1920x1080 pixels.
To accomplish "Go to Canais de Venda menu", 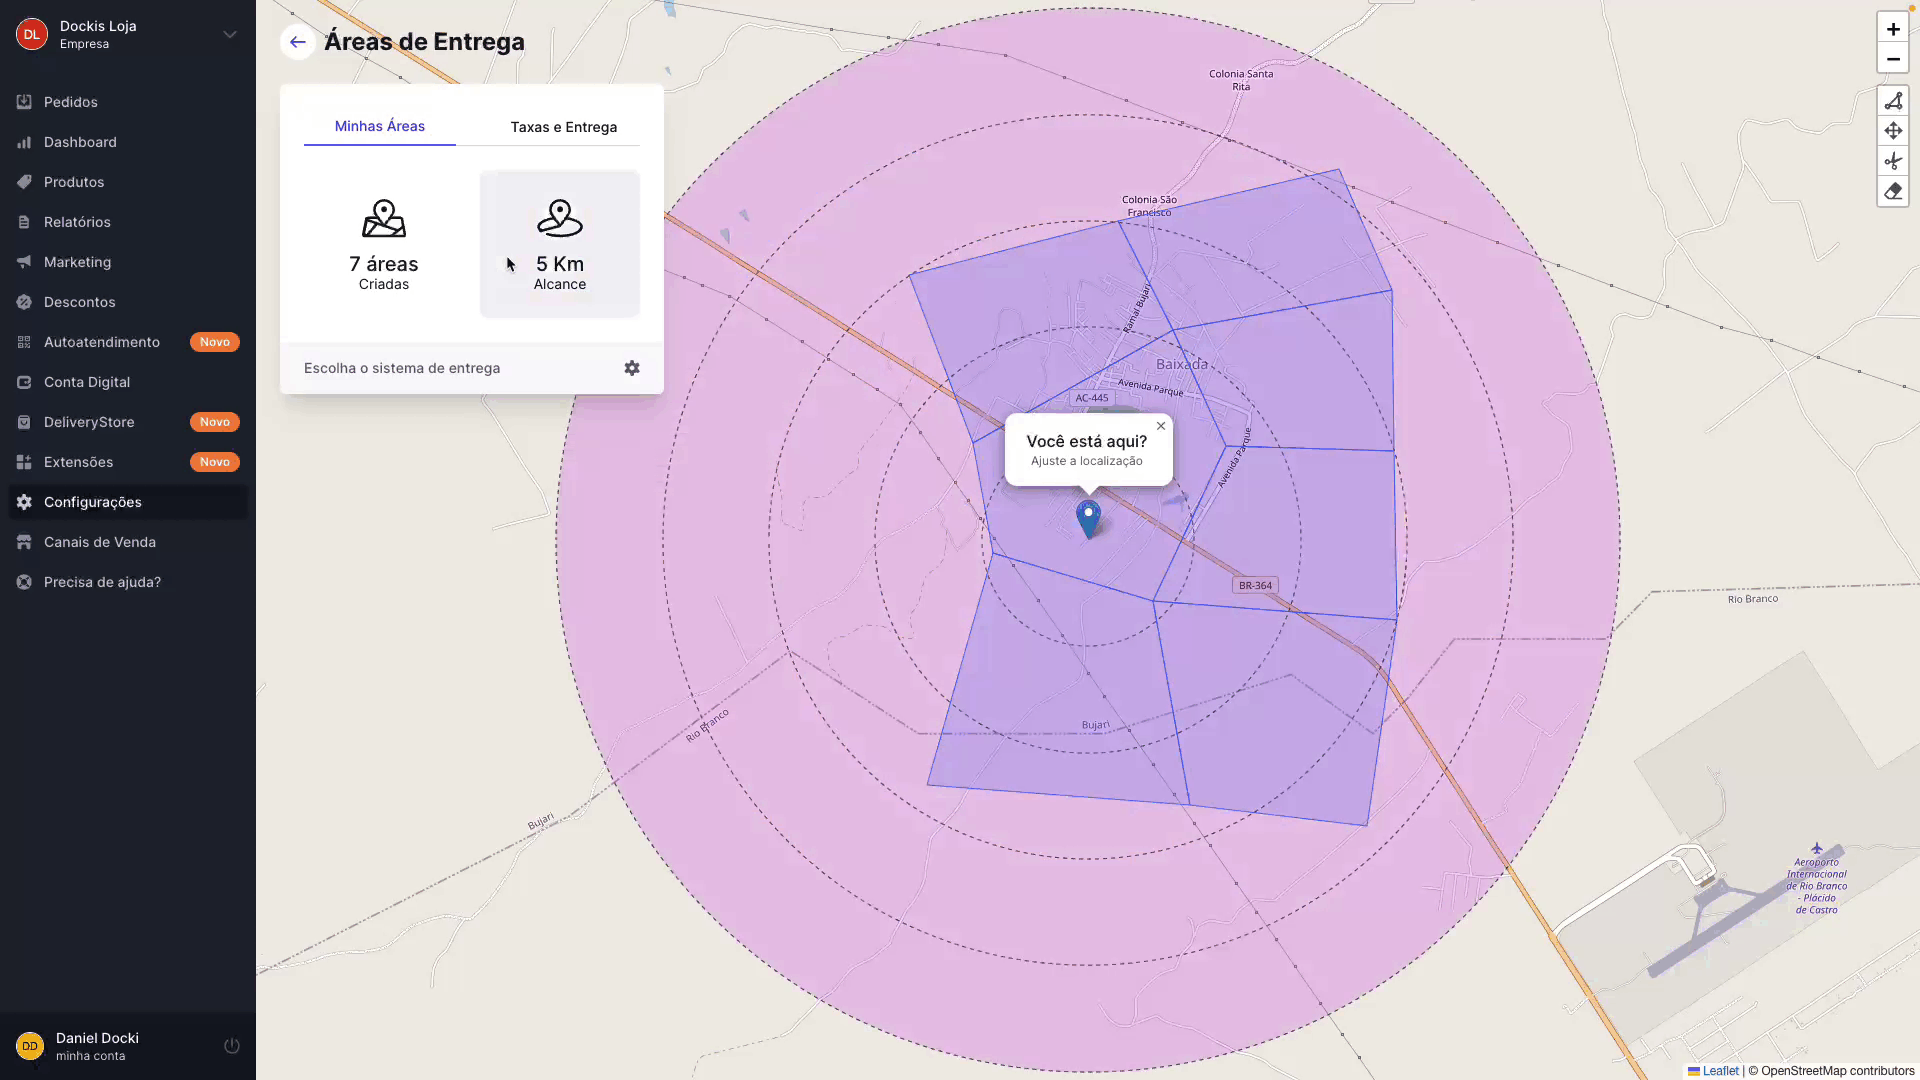I will pos(99,542).
